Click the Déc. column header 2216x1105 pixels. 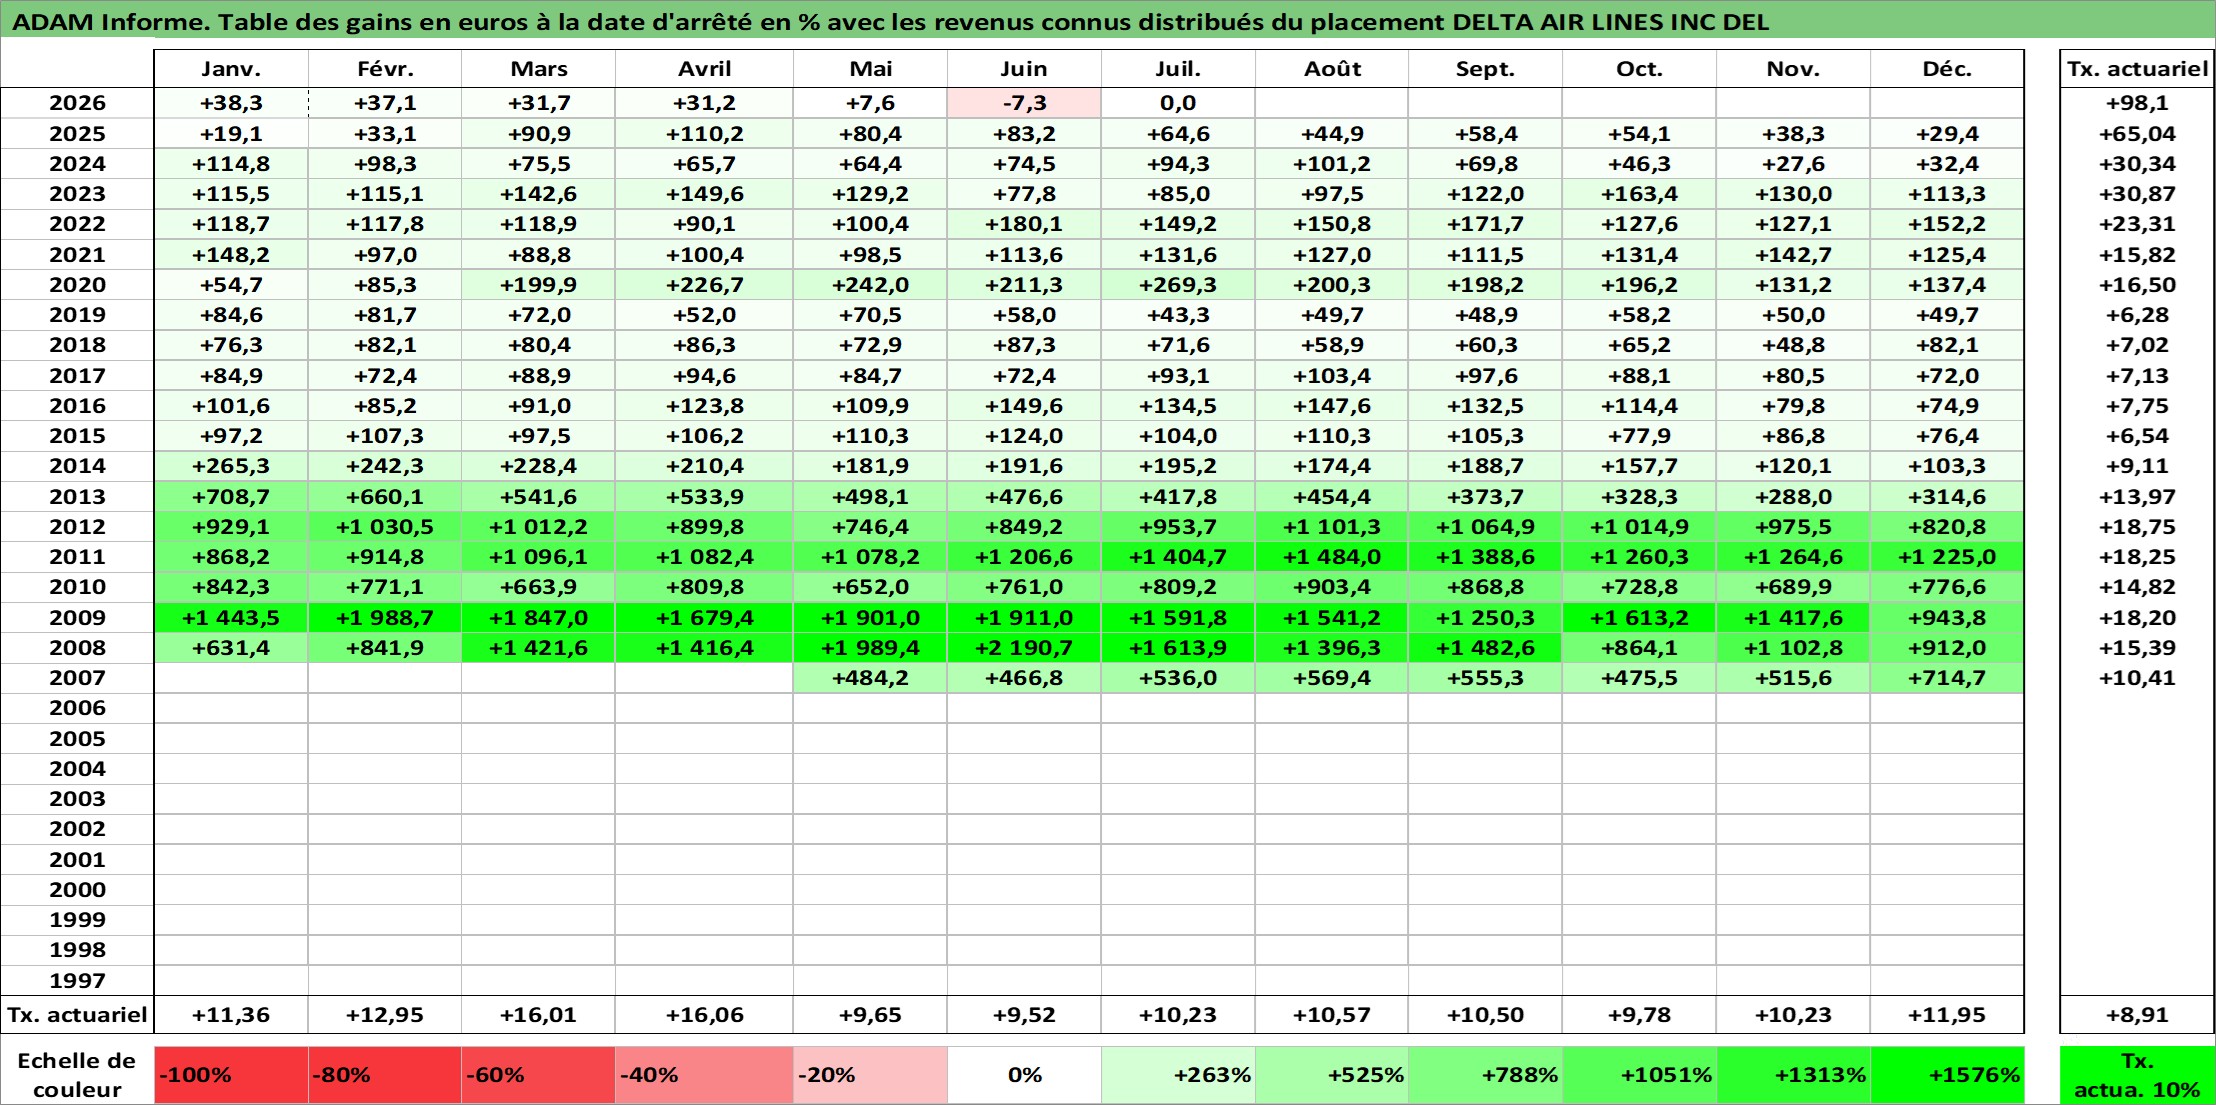point(1947,69)
